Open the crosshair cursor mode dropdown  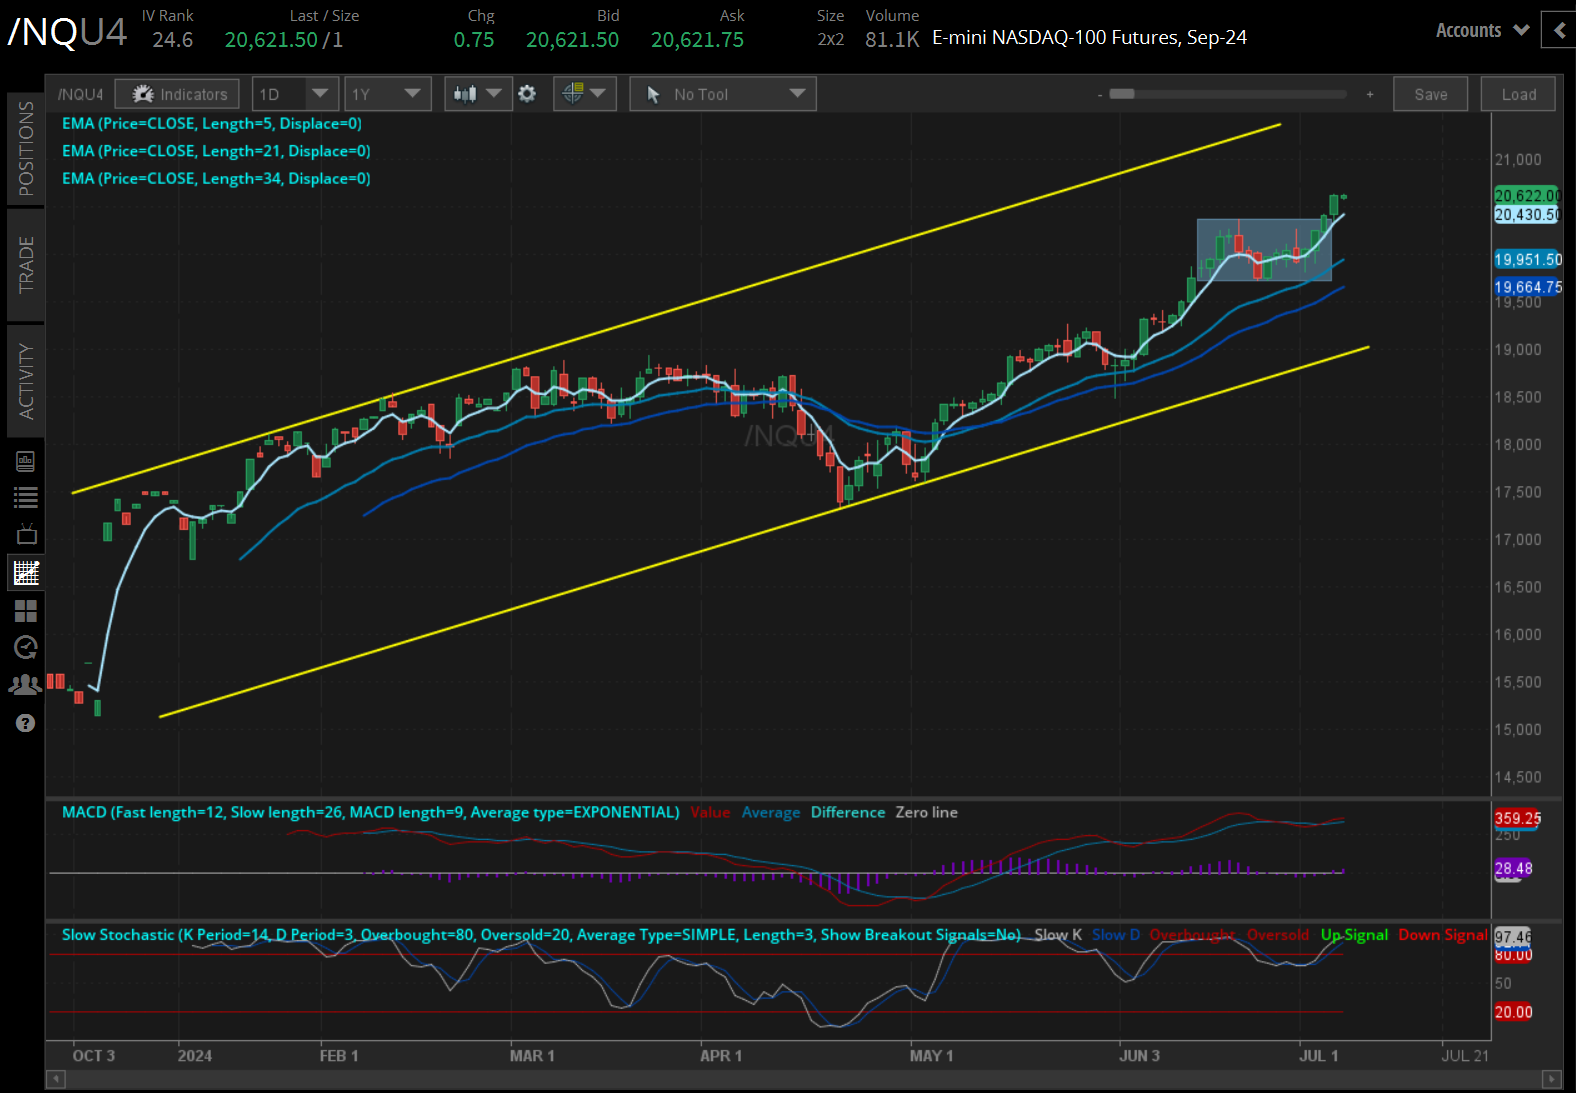[x=585, y=94]
